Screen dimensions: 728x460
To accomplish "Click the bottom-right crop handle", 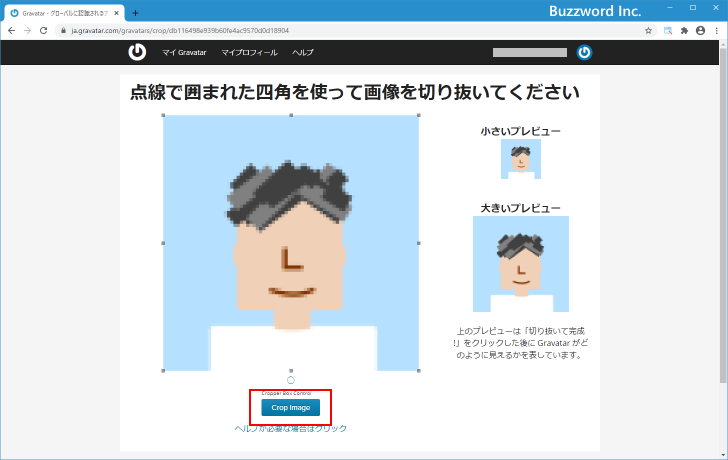I will [419, 371].
